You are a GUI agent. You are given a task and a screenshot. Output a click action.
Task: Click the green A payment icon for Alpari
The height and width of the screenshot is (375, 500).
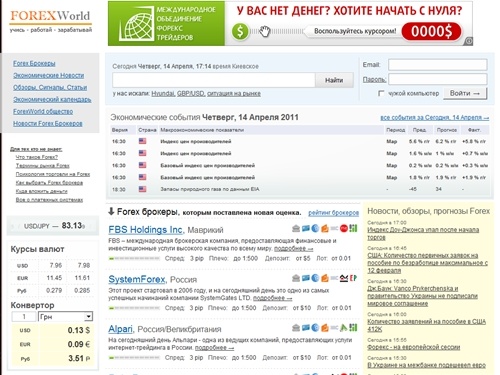[344, 328]
